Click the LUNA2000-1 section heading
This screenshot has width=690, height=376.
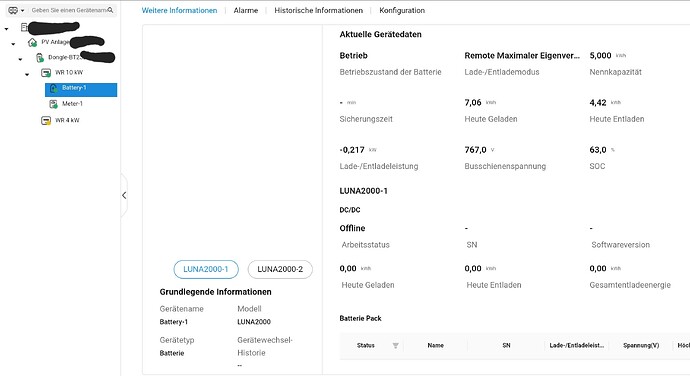(363, 191)
